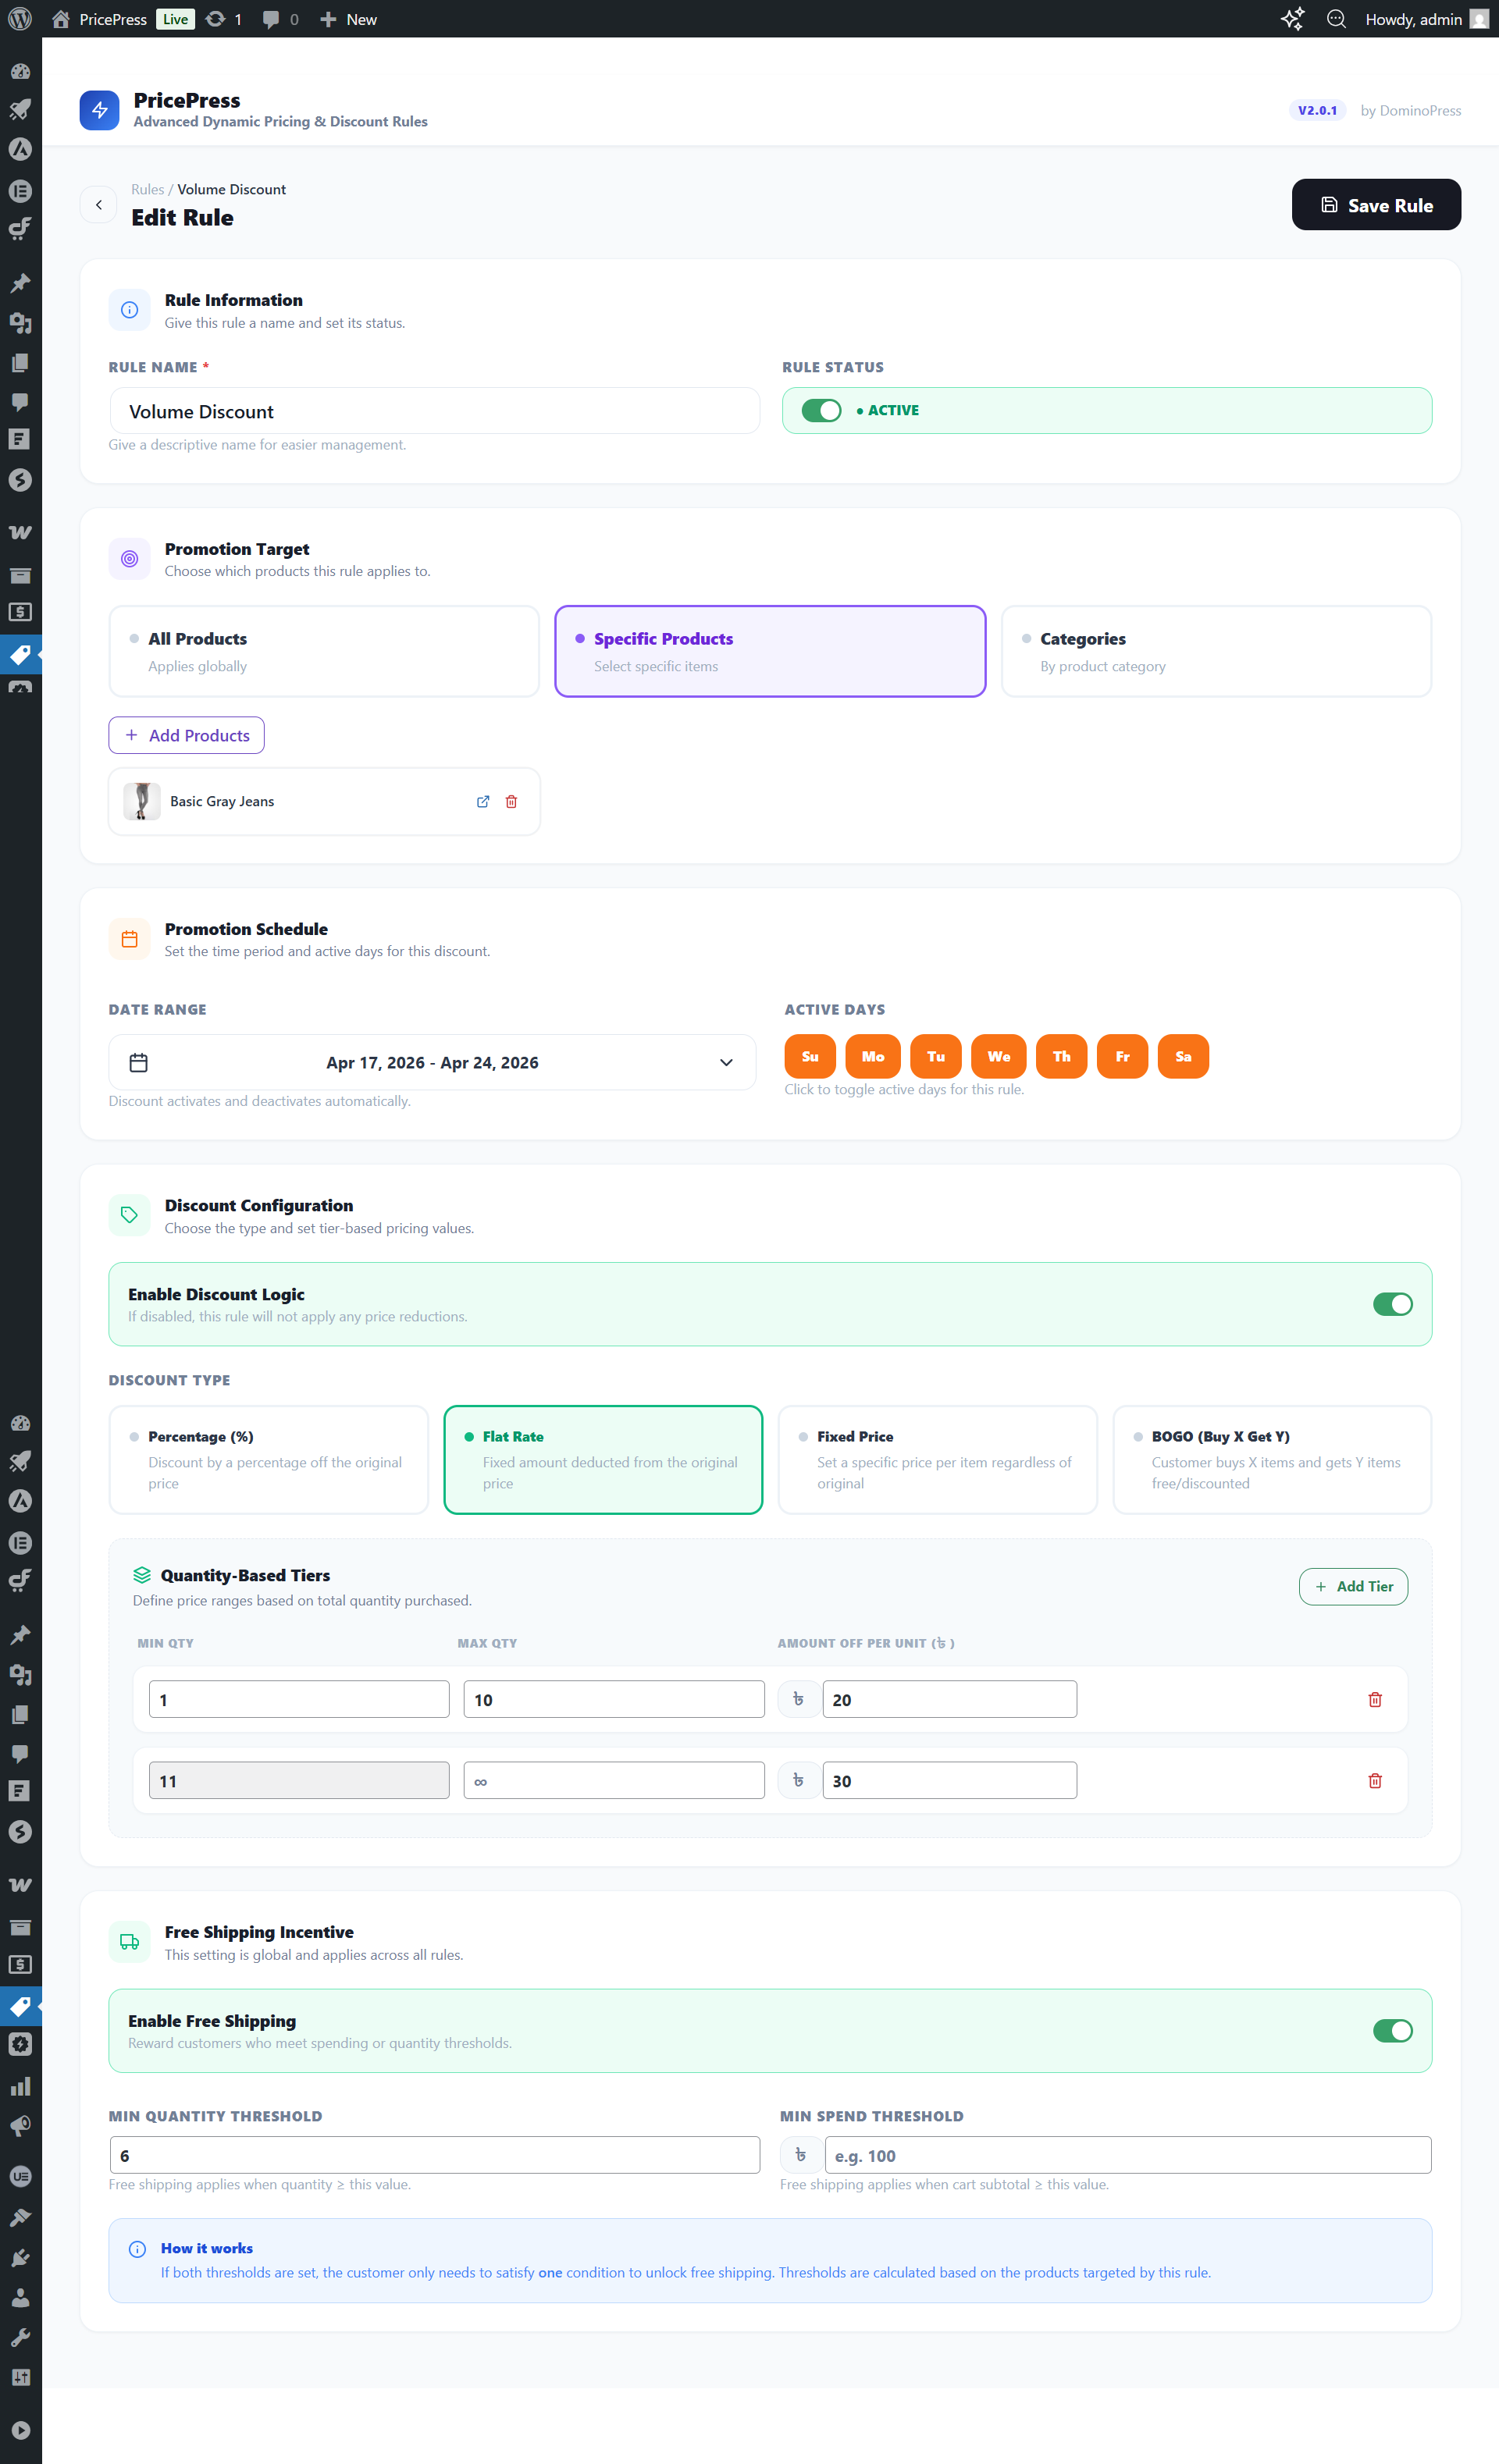The height and width of the screenshot is (2464, 1499).
Task: Disable the Enable Discount Logic switch
Action: [1393, 1304]
